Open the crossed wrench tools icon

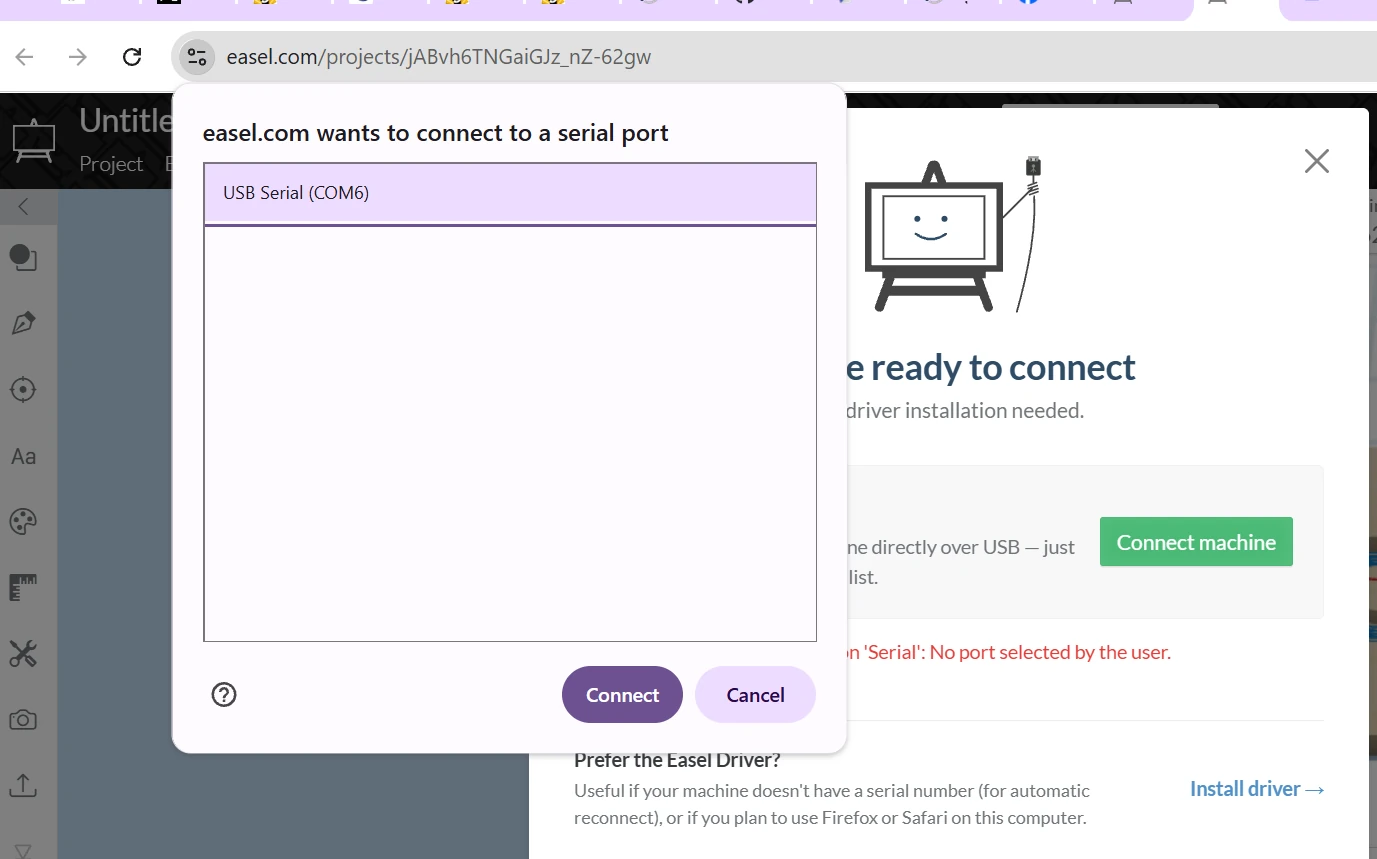[x=23, y=654]
